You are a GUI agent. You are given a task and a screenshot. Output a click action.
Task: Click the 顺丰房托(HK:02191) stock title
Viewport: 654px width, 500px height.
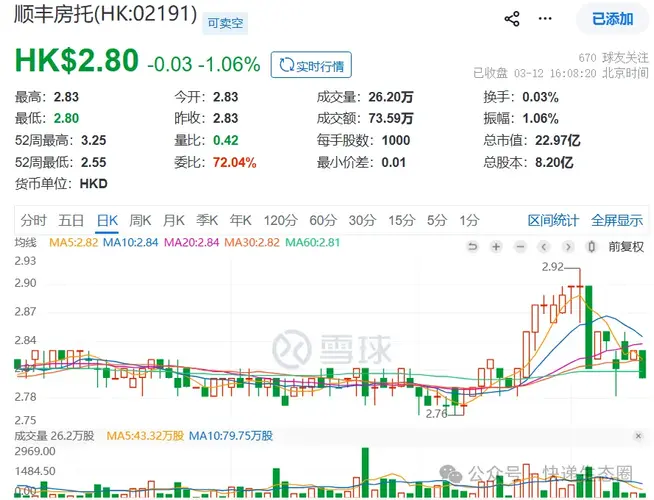coord(106,15)
